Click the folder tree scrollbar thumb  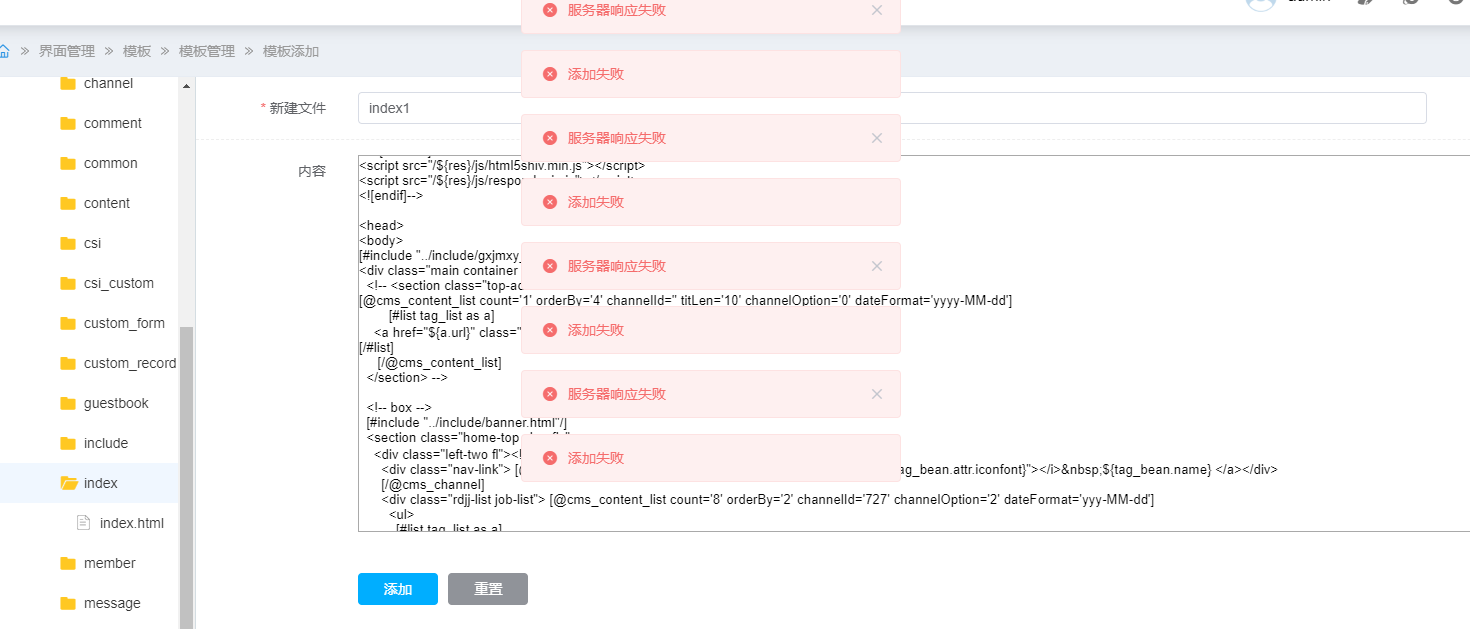click(186, 478)
